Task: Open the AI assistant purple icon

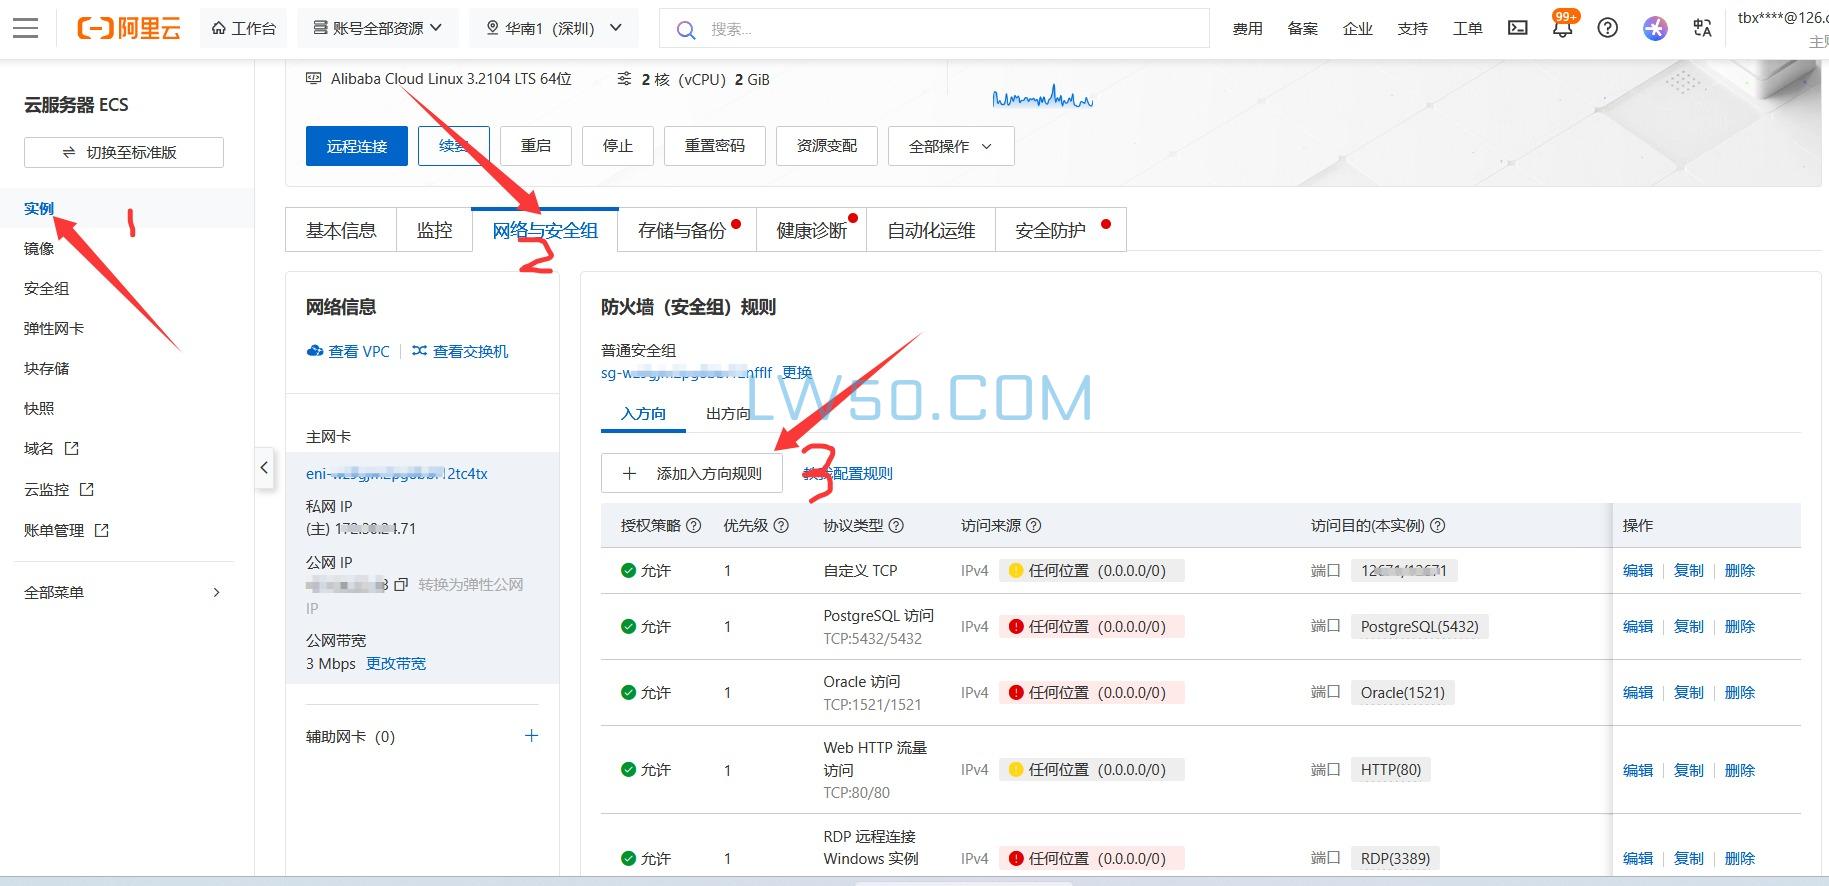Action: point(1655,28)
